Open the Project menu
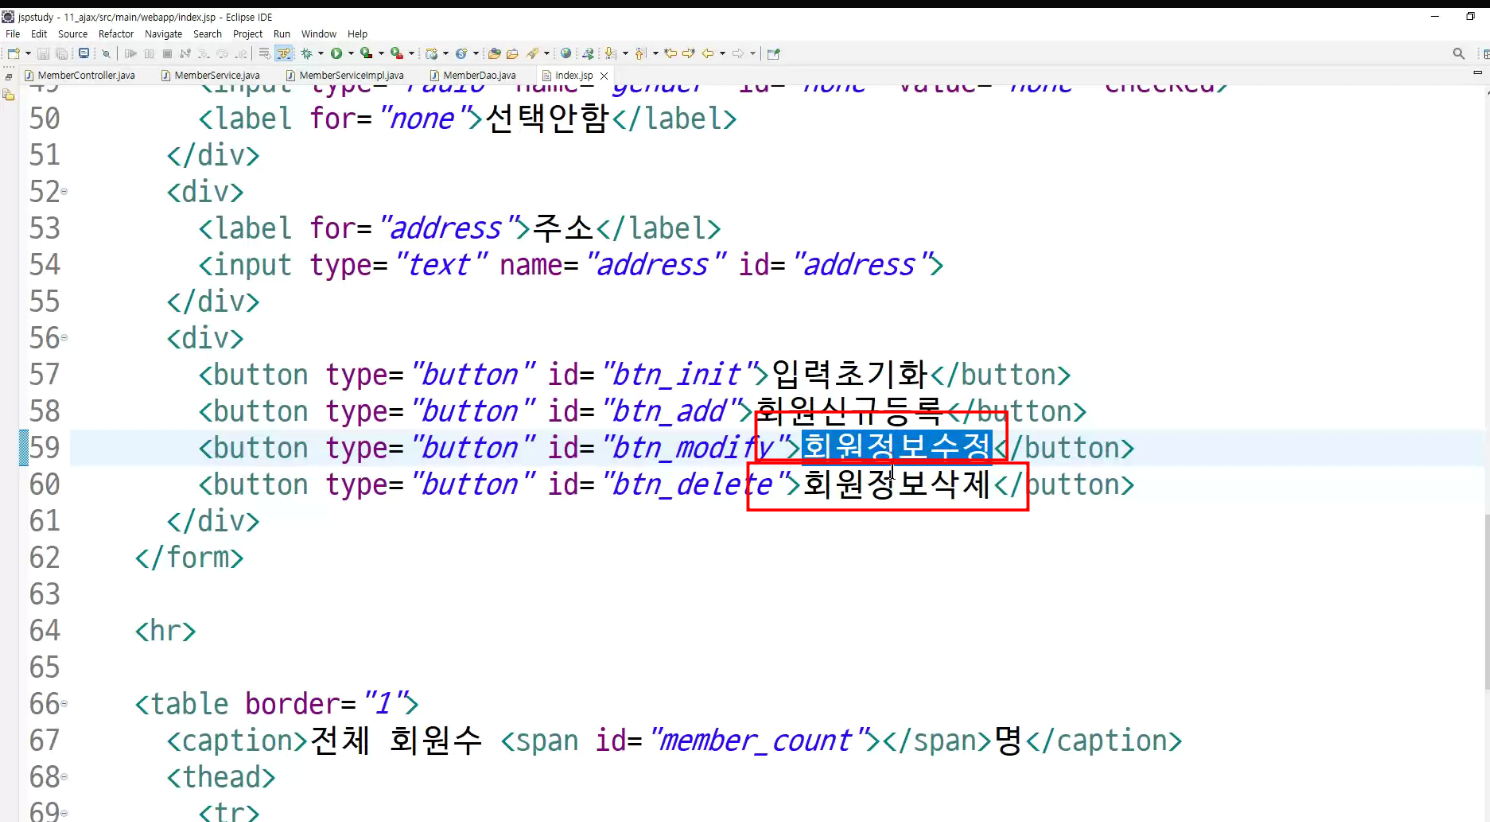The image size is (1490, 822). click(x=248, y=34)
